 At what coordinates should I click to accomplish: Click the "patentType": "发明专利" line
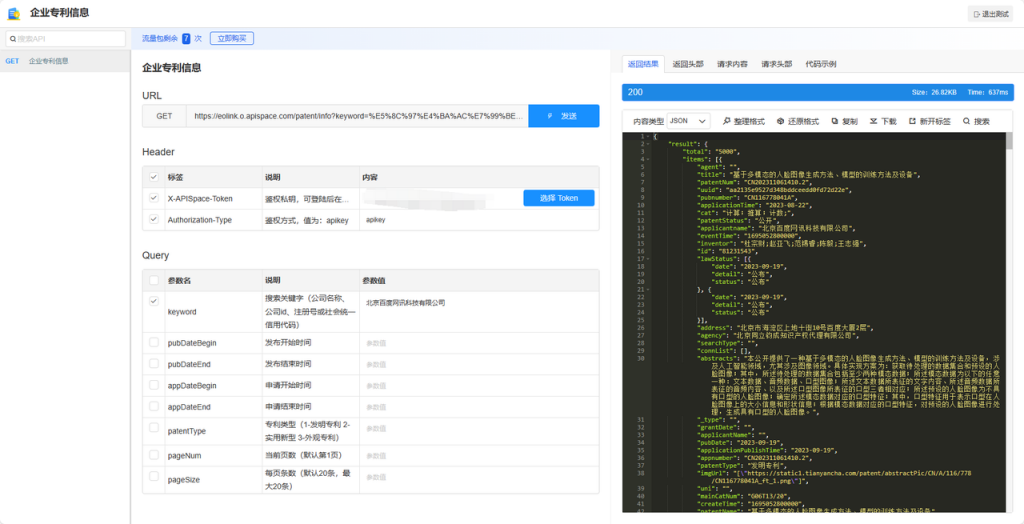tap(740, 466)
